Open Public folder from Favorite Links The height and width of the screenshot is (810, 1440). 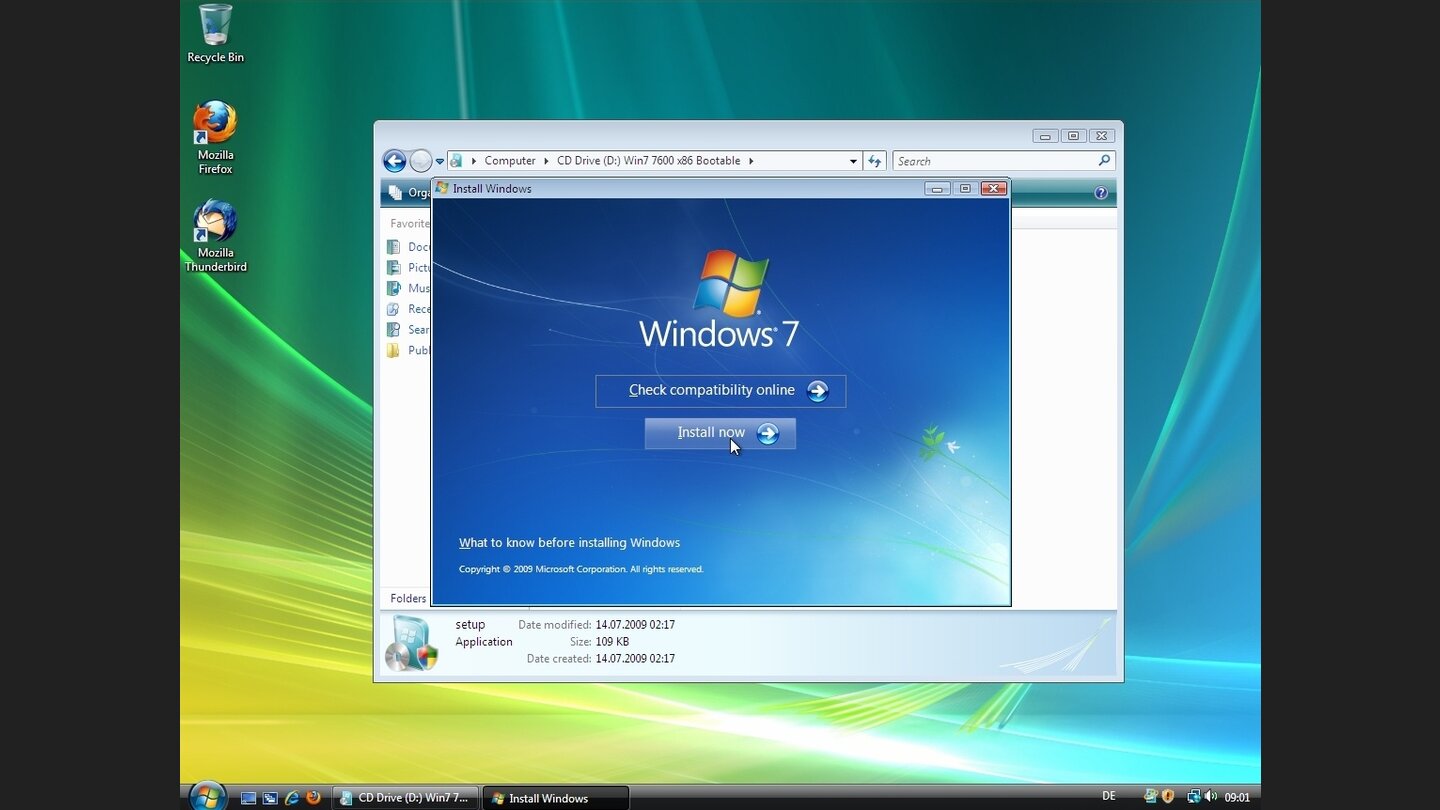408,350
